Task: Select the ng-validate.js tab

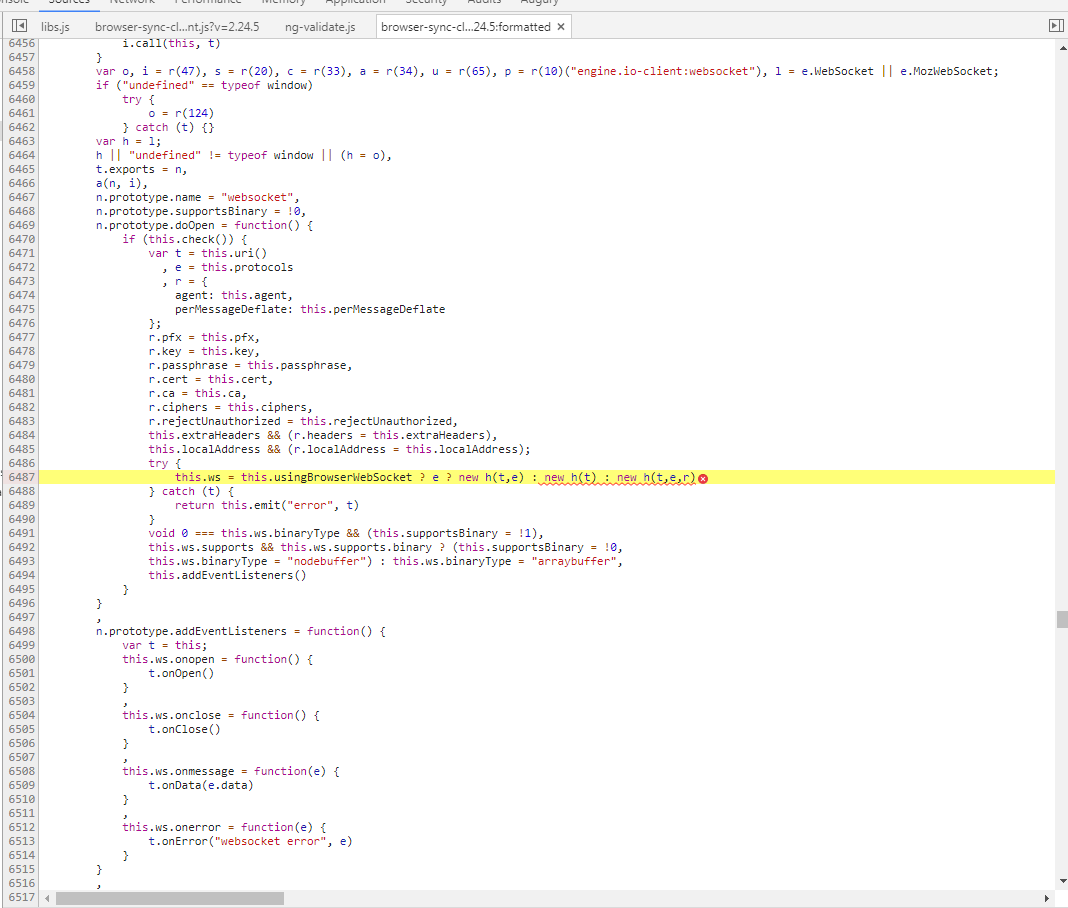Action: point(320,27)
